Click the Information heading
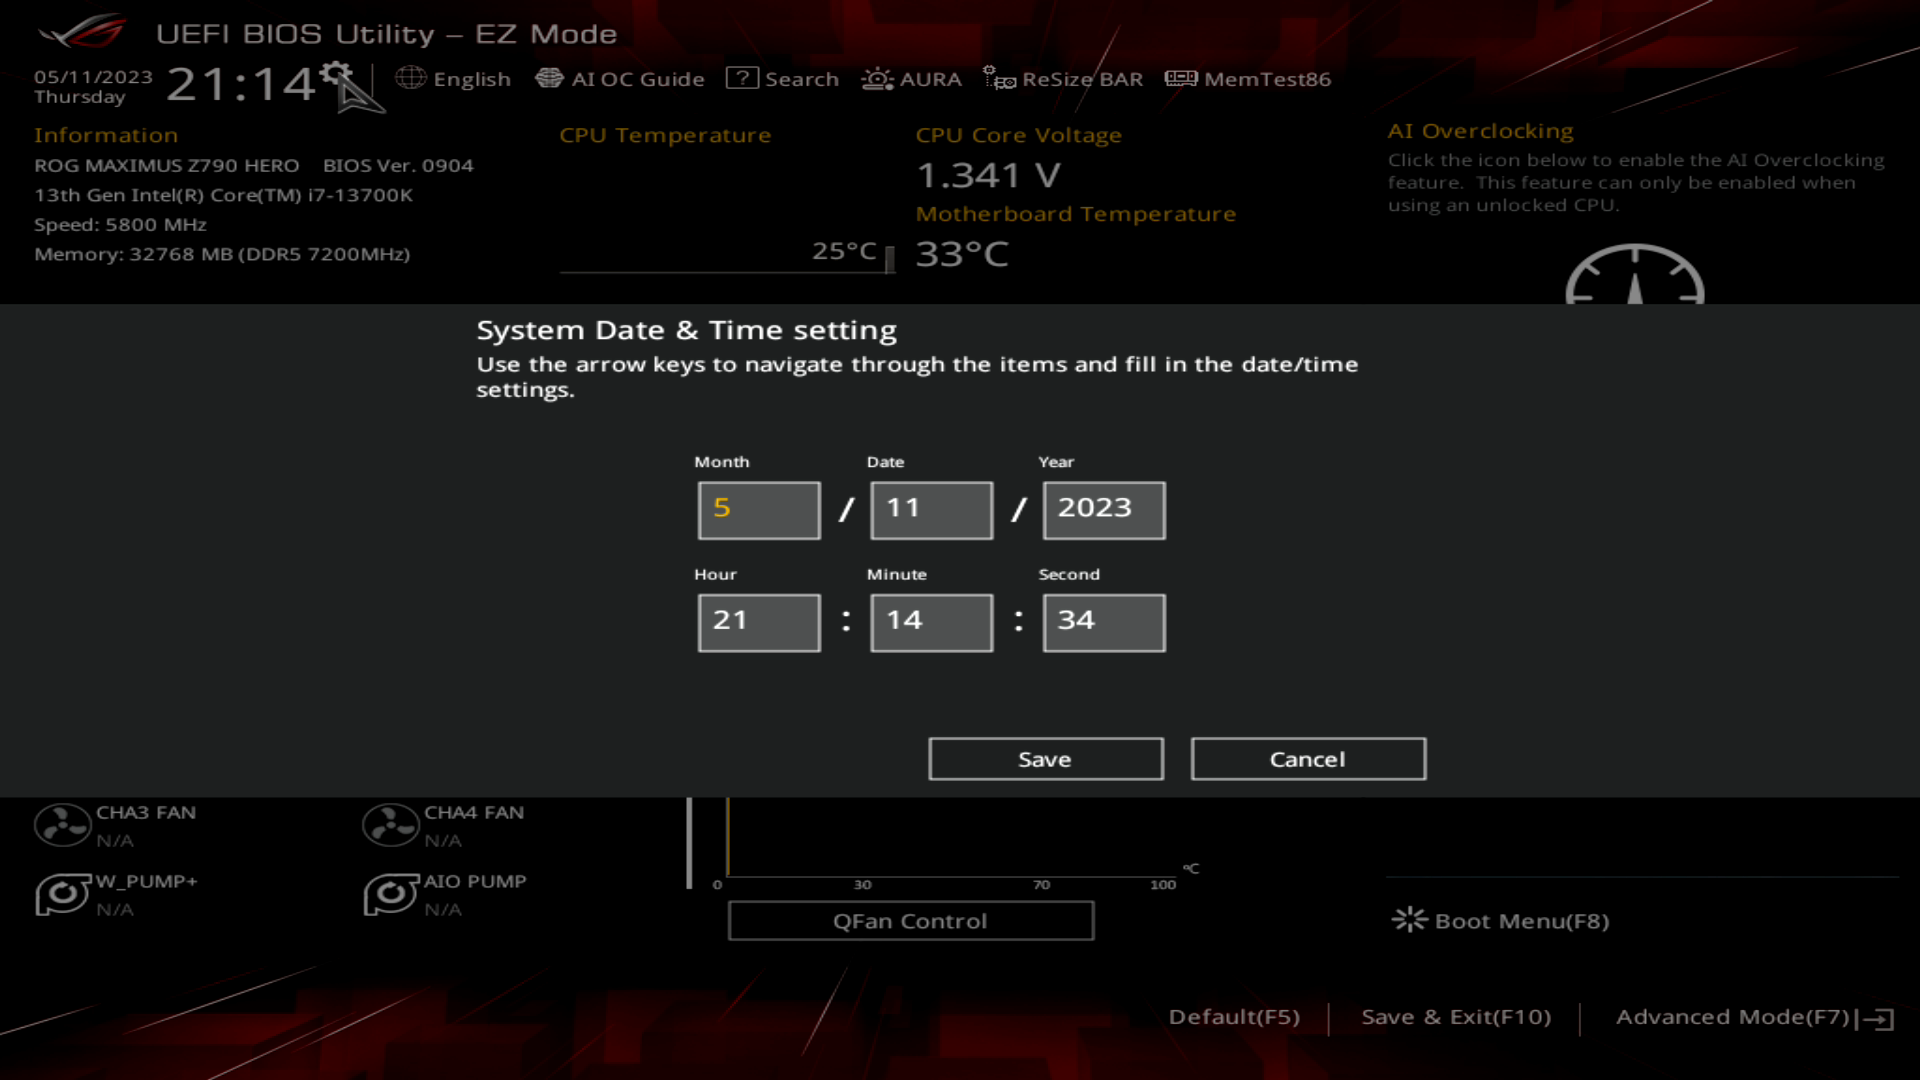The width and height of the screenshot is (1920, 1080). tap(106, 135)
